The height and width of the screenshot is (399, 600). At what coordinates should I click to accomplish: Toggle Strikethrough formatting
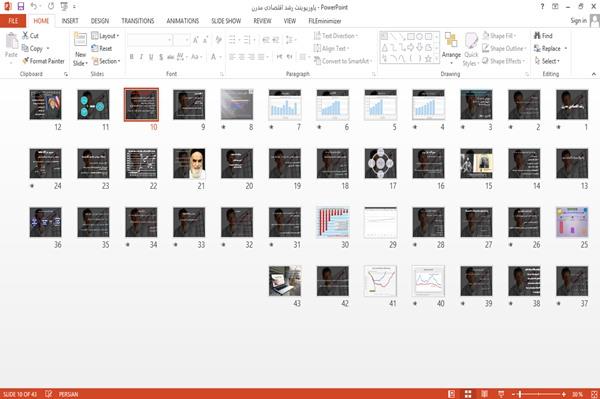click(170, 57)
